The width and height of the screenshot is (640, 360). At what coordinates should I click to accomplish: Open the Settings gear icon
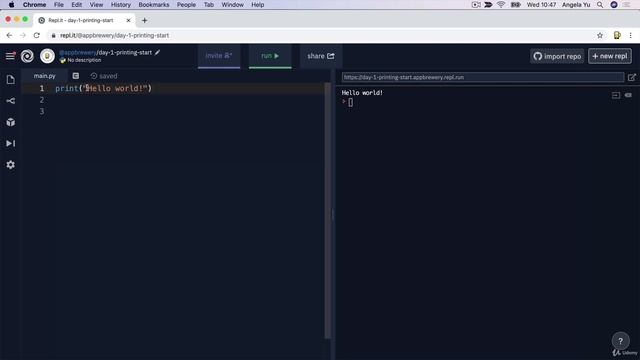point(11,164)
